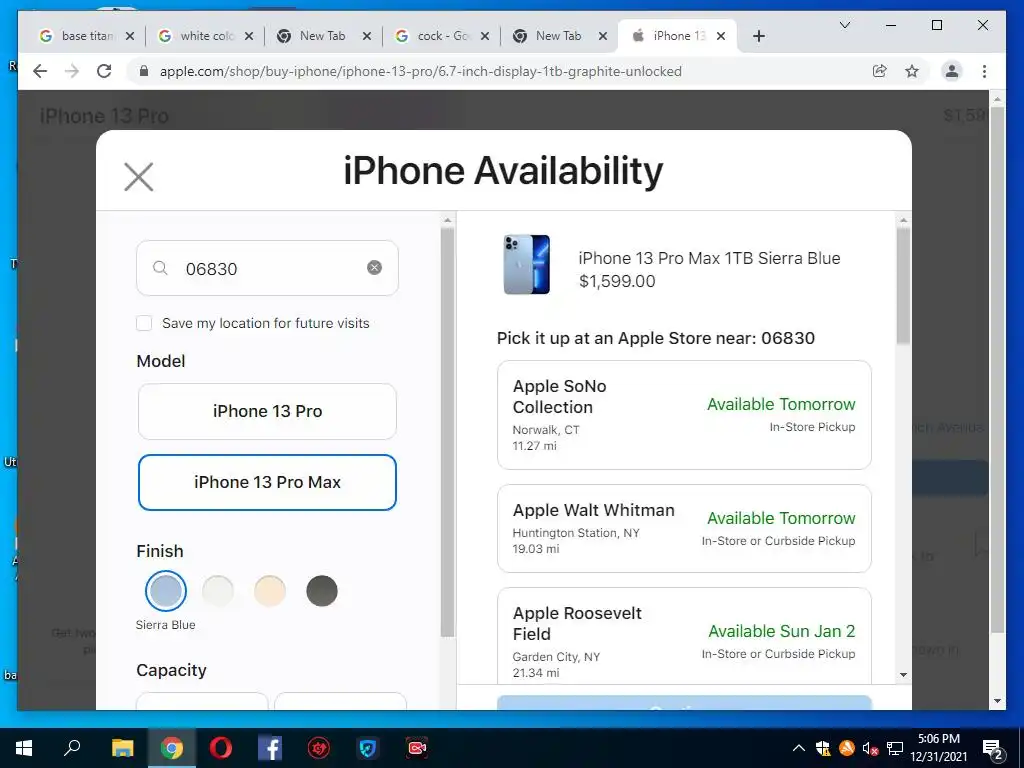
Task: Choose the Sierra Blue finish swatch
Action: click(x=166, y=590)
